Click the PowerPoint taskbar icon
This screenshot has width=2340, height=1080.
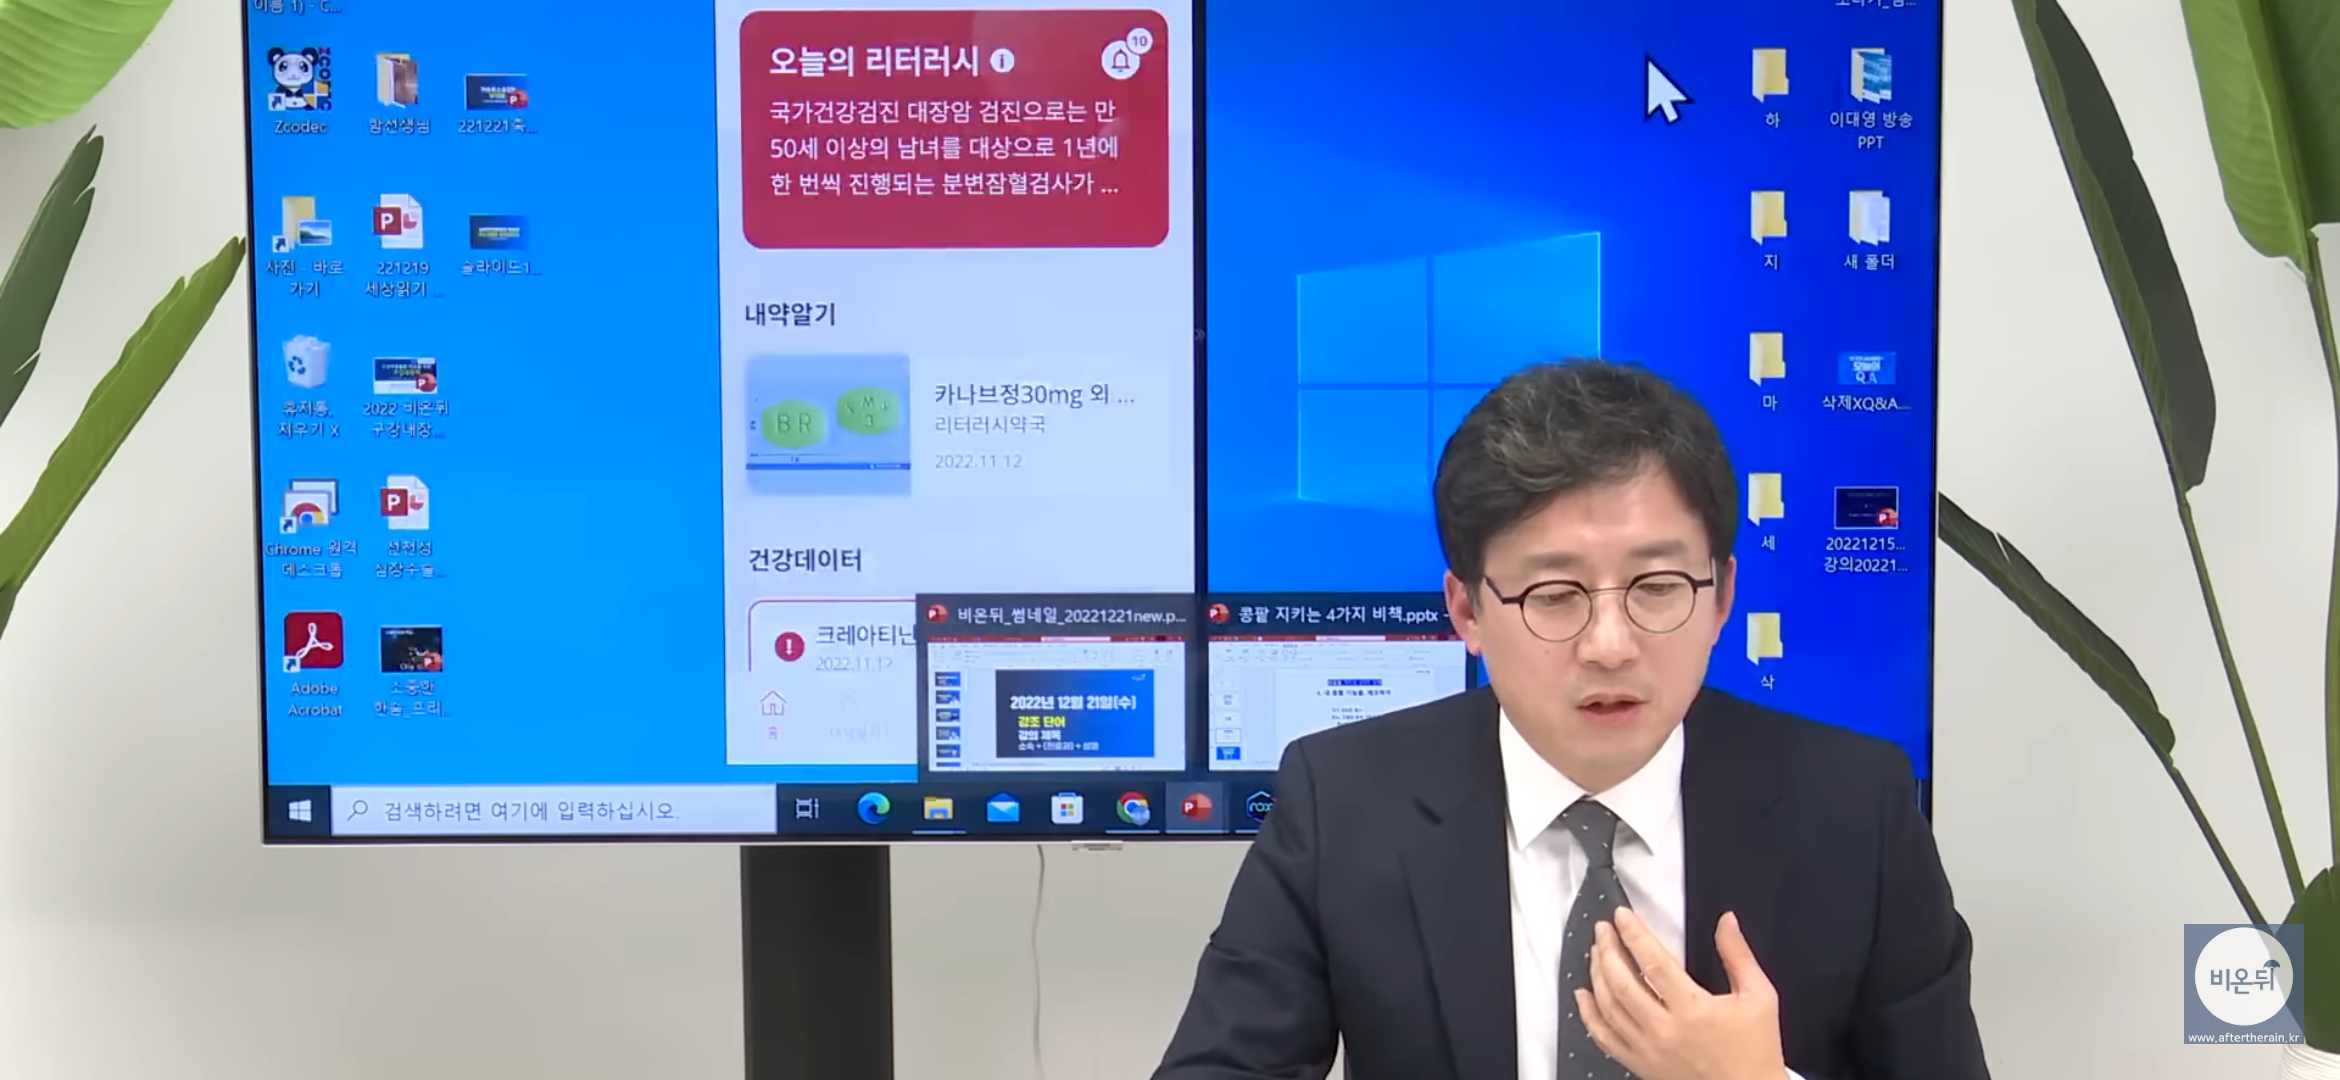point(1196,808)
